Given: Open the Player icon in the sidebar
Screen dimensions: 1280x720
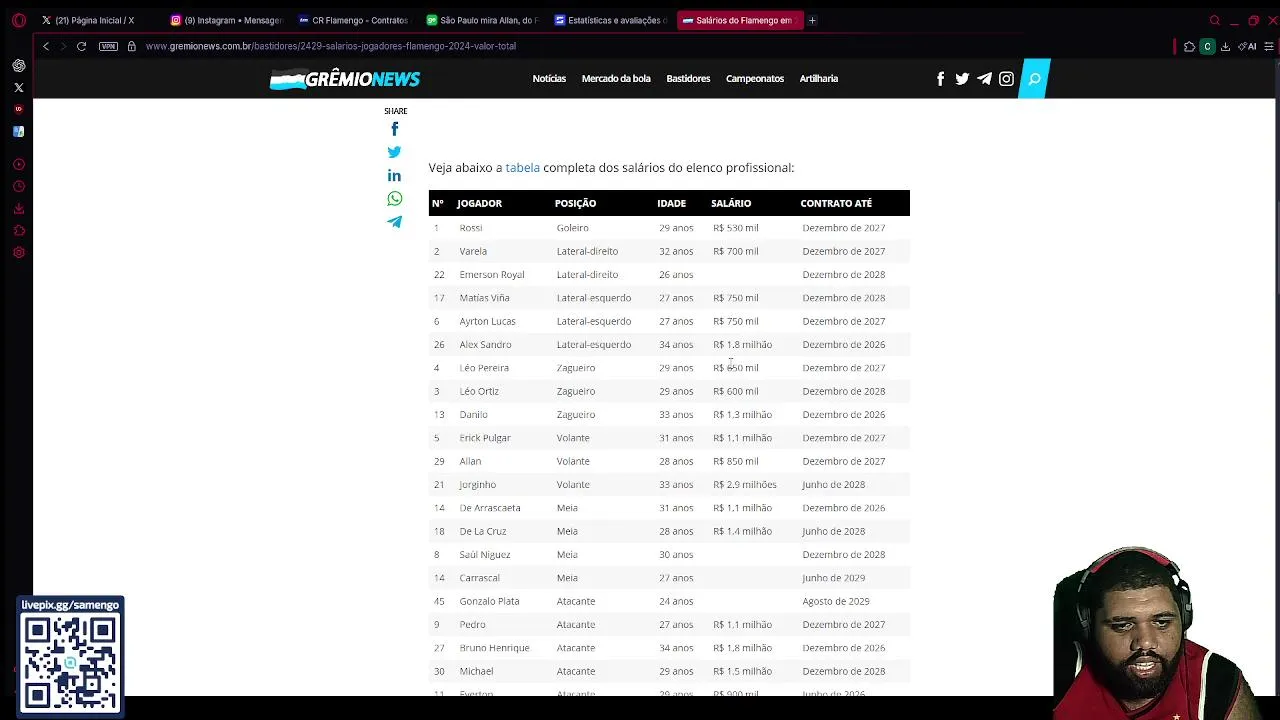Looking at the screenshot, I should 19,164.
